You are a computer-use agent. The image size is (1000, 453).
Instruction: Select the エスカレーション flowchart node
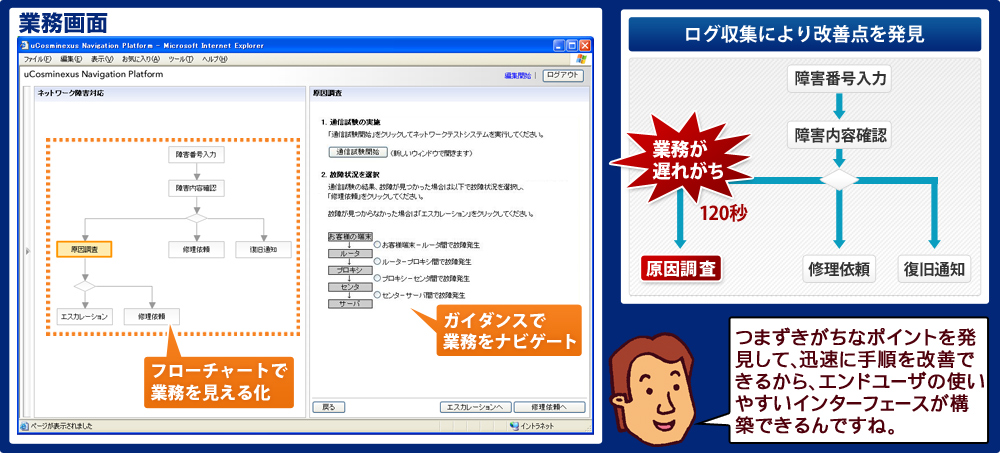[x=84, y=316]
